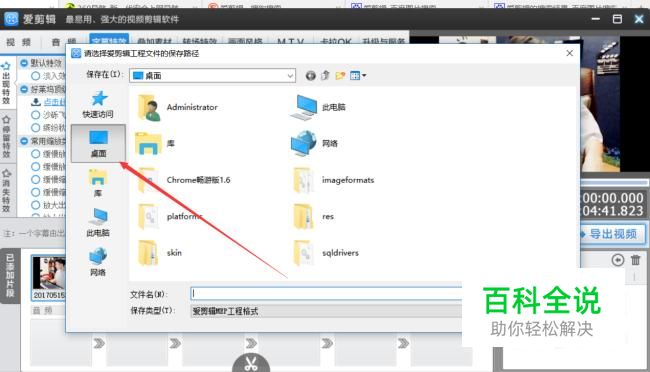Open the 保存在 location dropdown
This screenshot has width=650, height=372.
(212, 75)
